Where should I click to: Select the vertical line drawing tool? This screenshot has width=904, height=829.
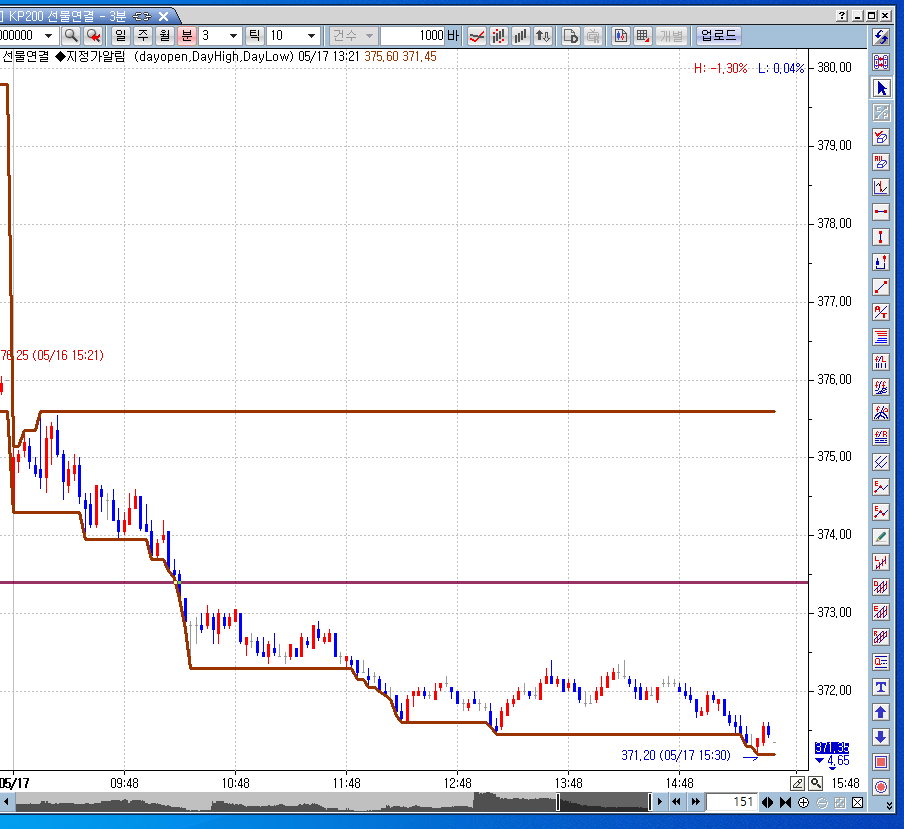click(x=881, y=237)
